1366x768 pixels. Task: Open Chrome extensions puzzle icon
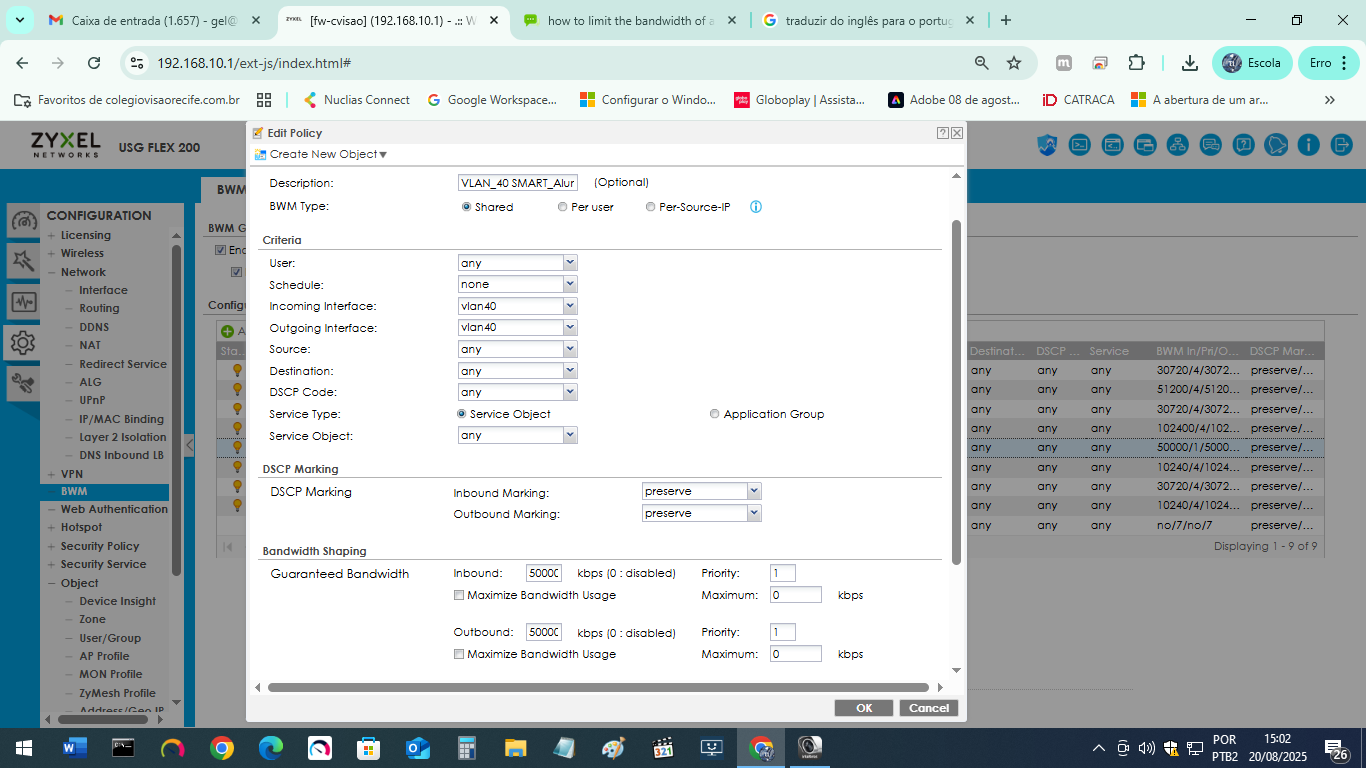1136,63
